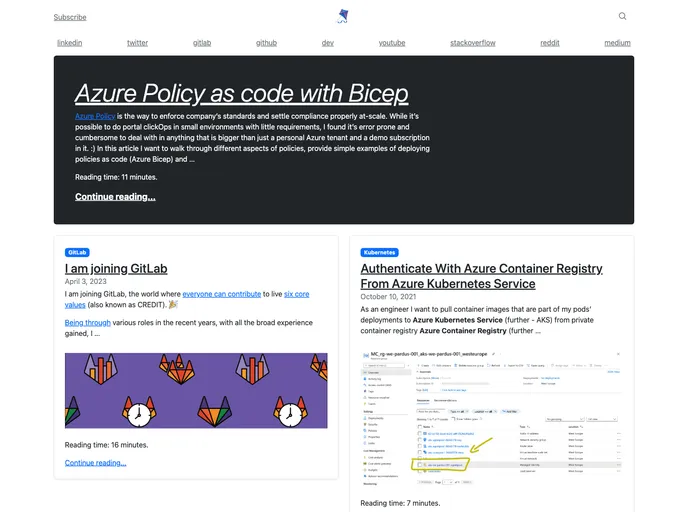Image resolution: width=688 pixels, height=512 pixels.
Task: Select the GitLab category badge
Action: pos(77,252)
